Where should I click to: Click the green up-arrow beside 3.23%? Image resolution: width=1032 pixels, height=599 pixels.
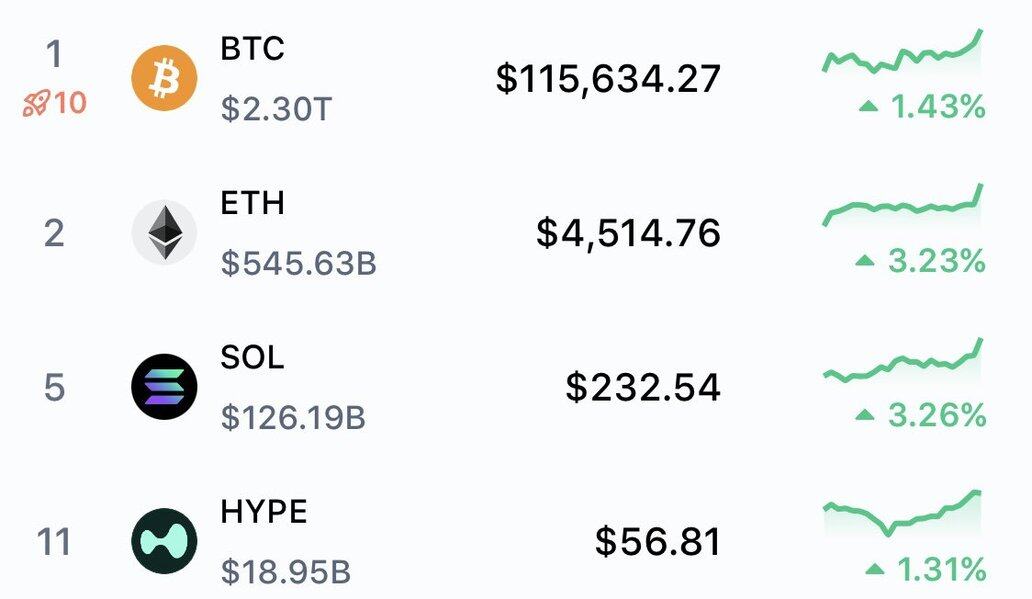(x=865, y=261)
